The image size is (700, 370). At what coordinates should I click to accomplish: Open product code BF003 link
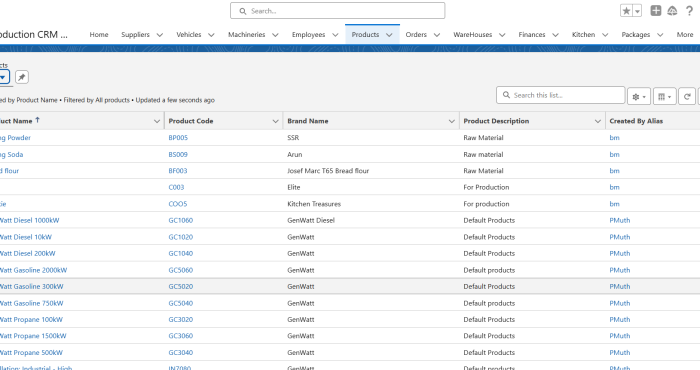[x=178, y=170]
